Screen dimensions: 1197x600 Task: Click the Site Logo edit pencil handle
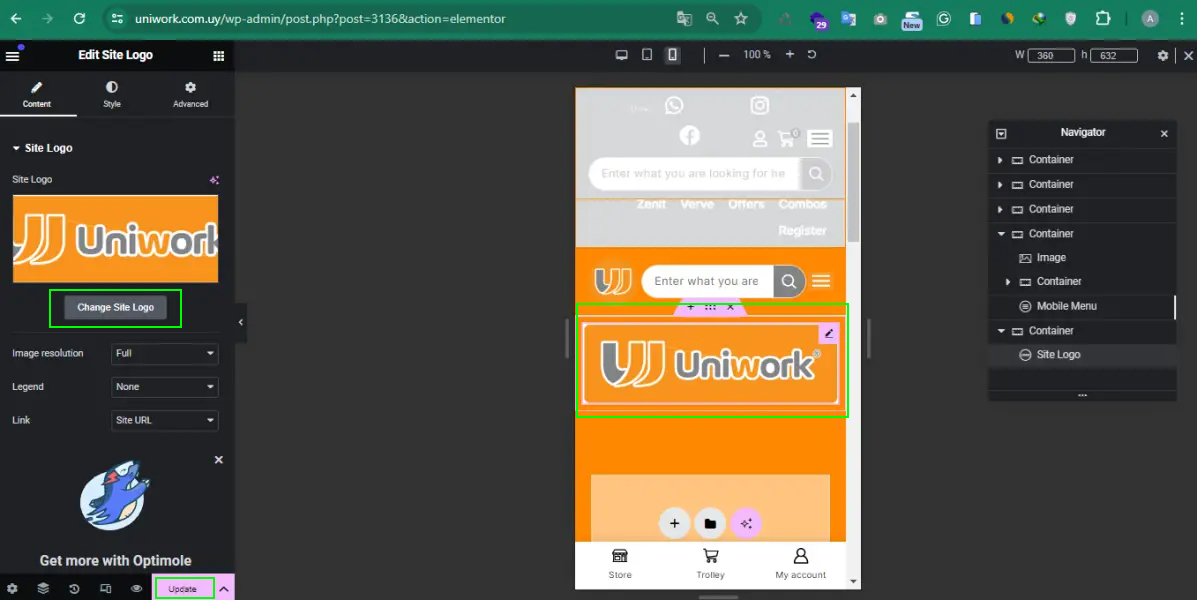[829, 334]
